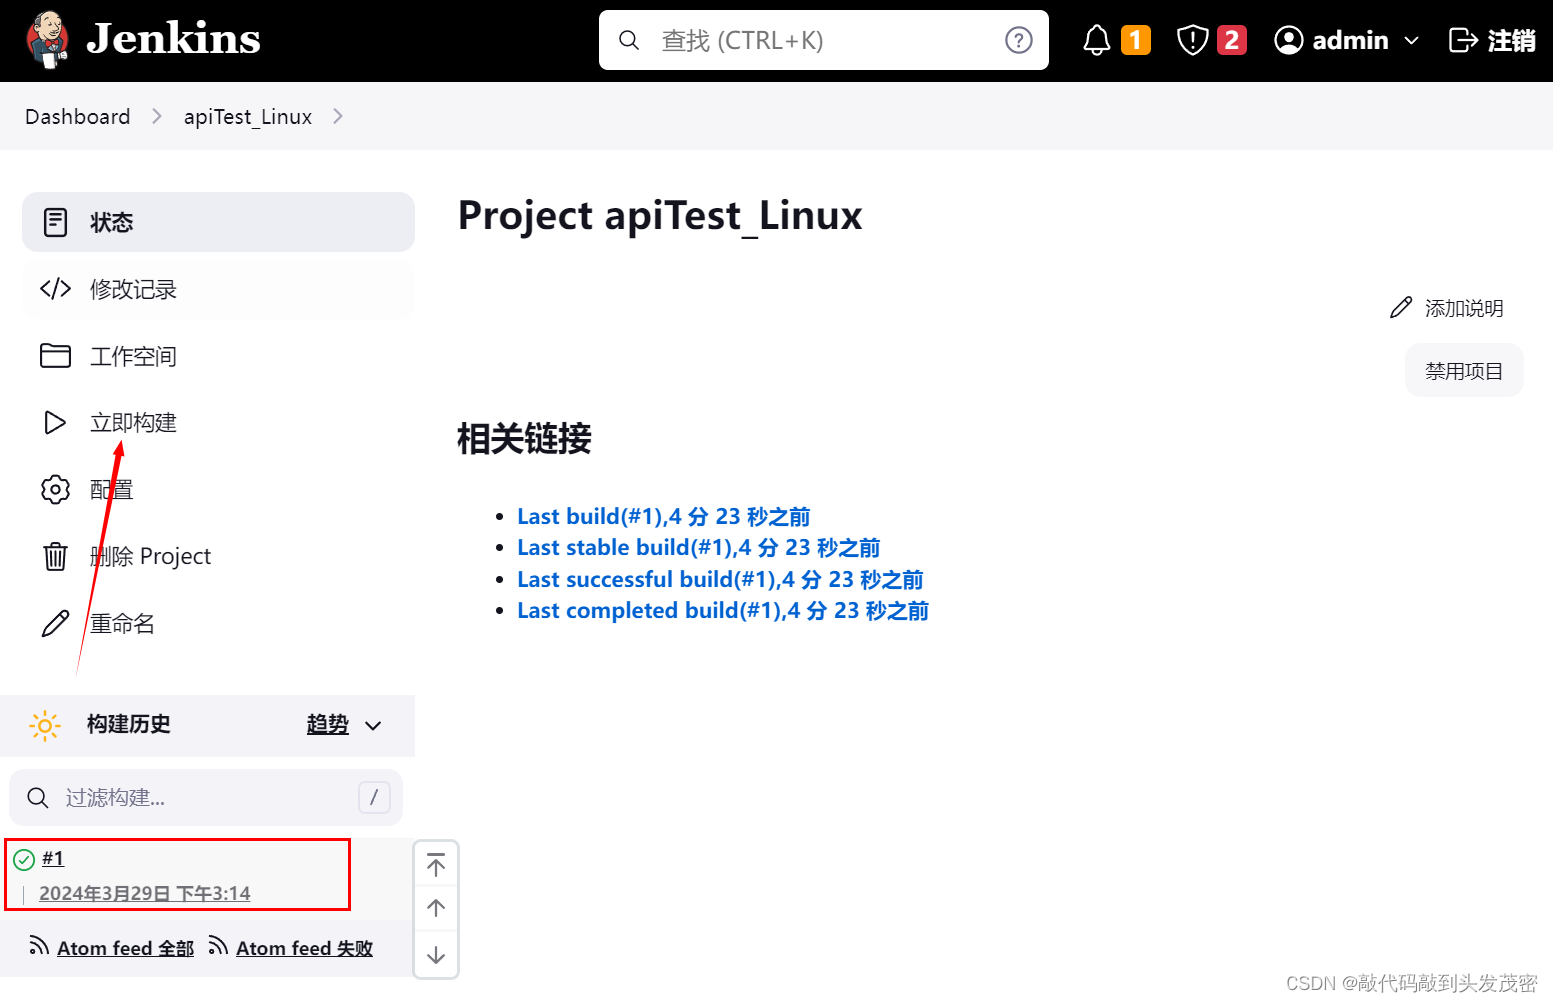Open the notifications bell icon

click(1097, 40)
